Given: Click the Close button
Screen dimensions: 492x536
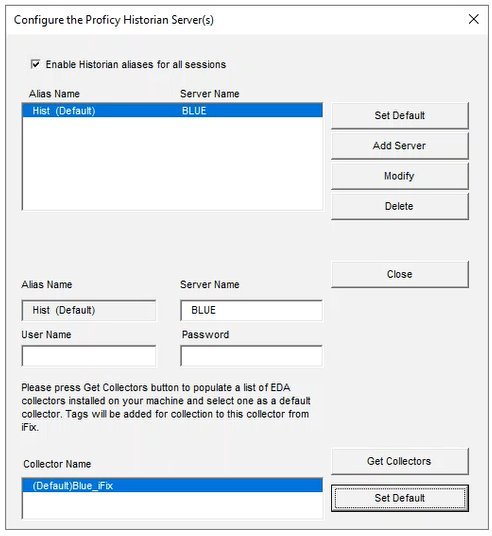Looking at the screenshot, I should pos(400,274).
